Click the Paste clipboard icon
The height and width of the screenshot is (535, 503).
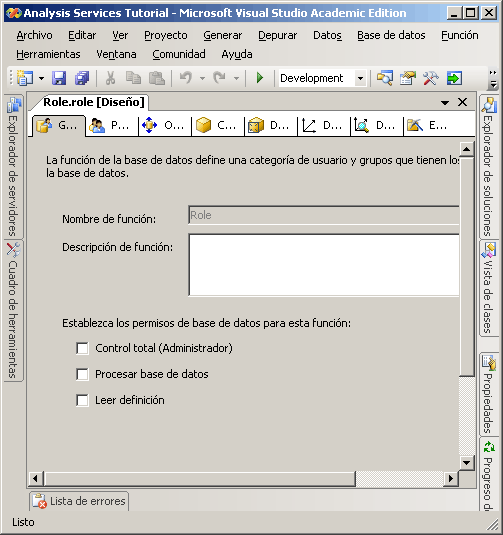(x=157, y=78)
